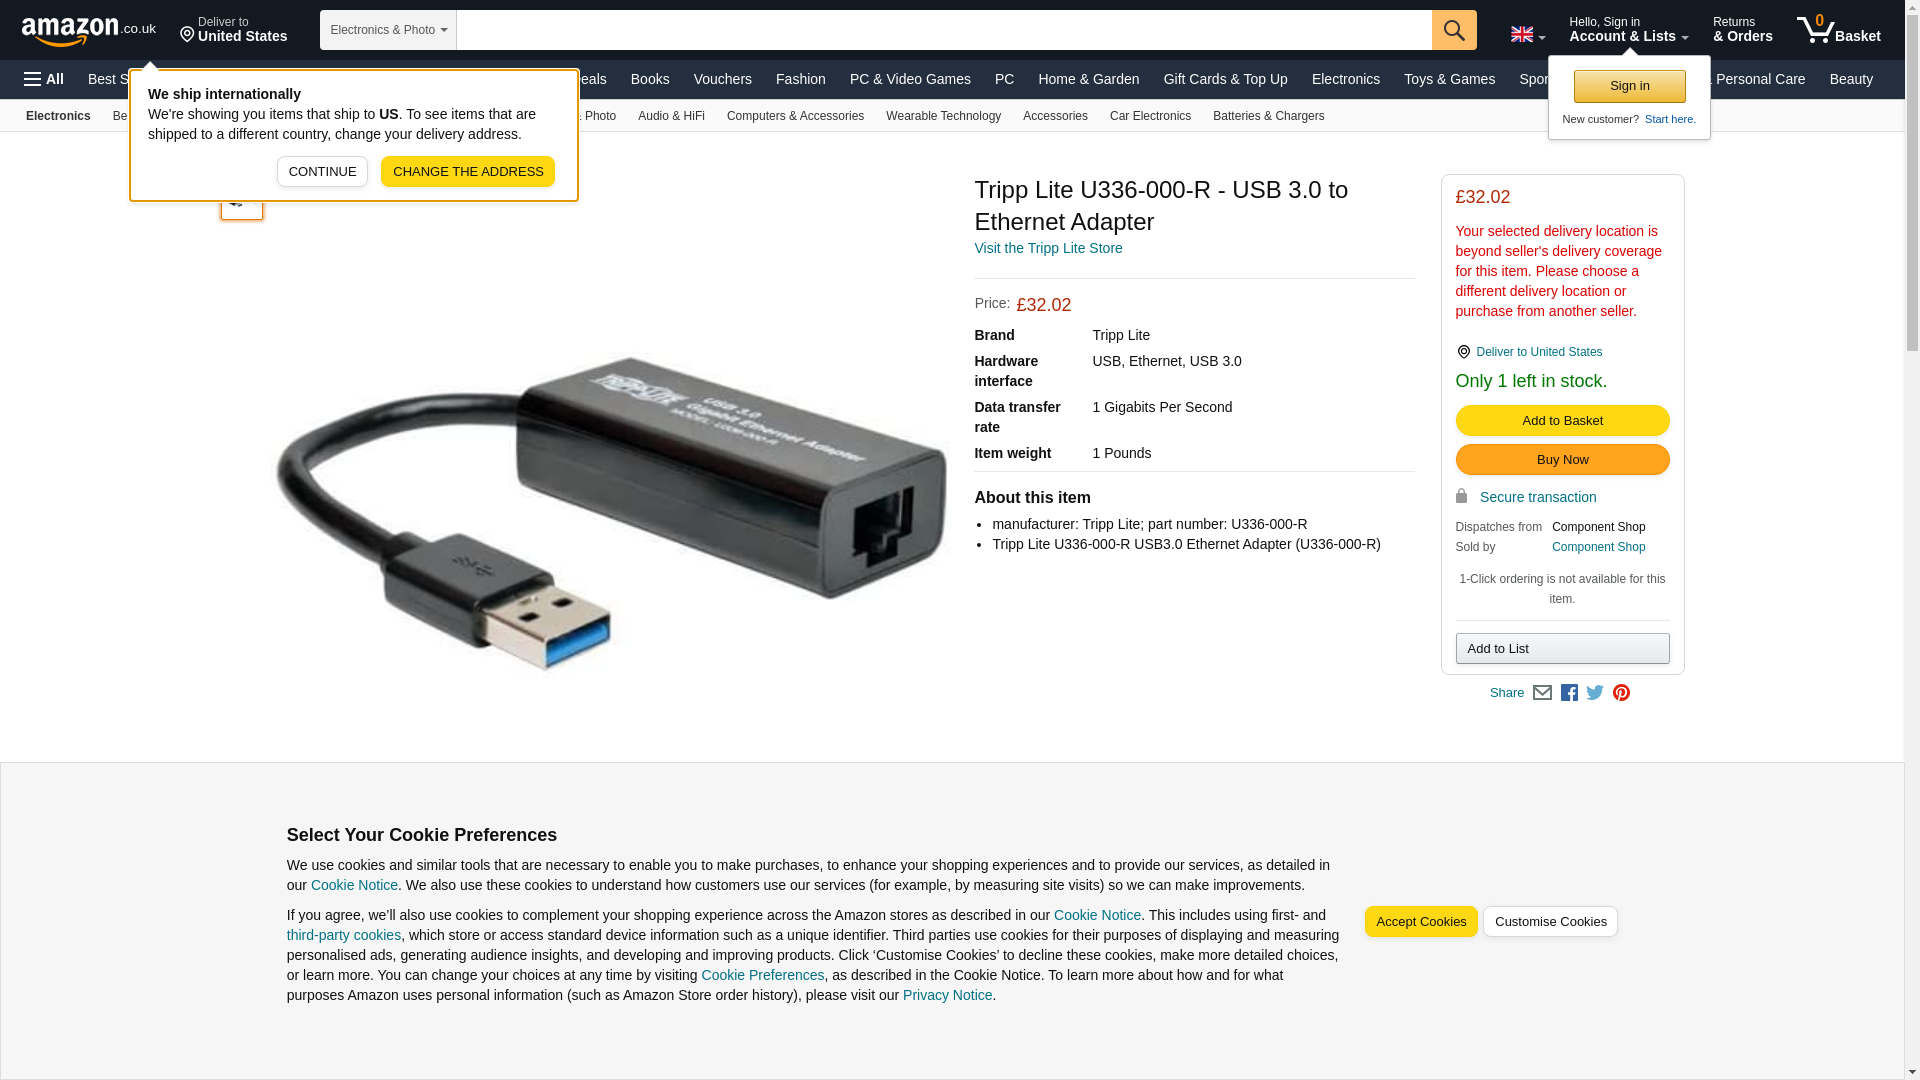Share product on Pinterest icon
The image size is (1920, 1080).
pyautogui.click(x=1621, y=693)
